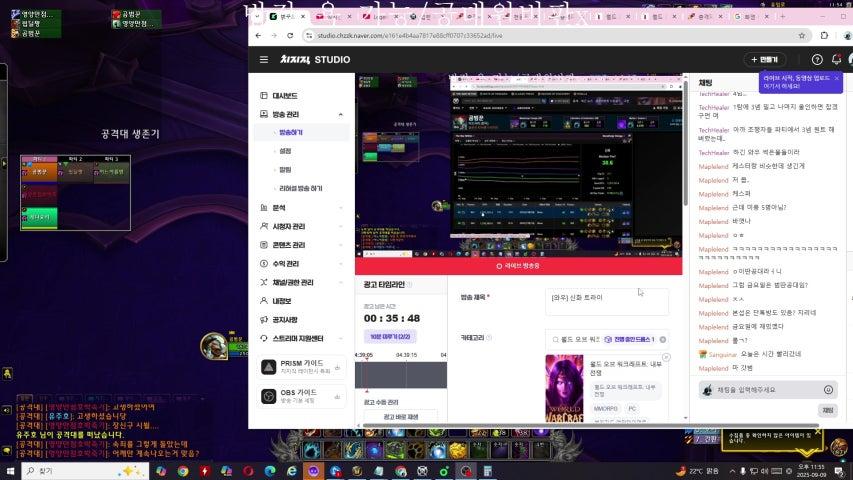The image size is (853, 480).
Task: Open the help question-mark icon
Action: pyautogui.click(x=817, y=59)
